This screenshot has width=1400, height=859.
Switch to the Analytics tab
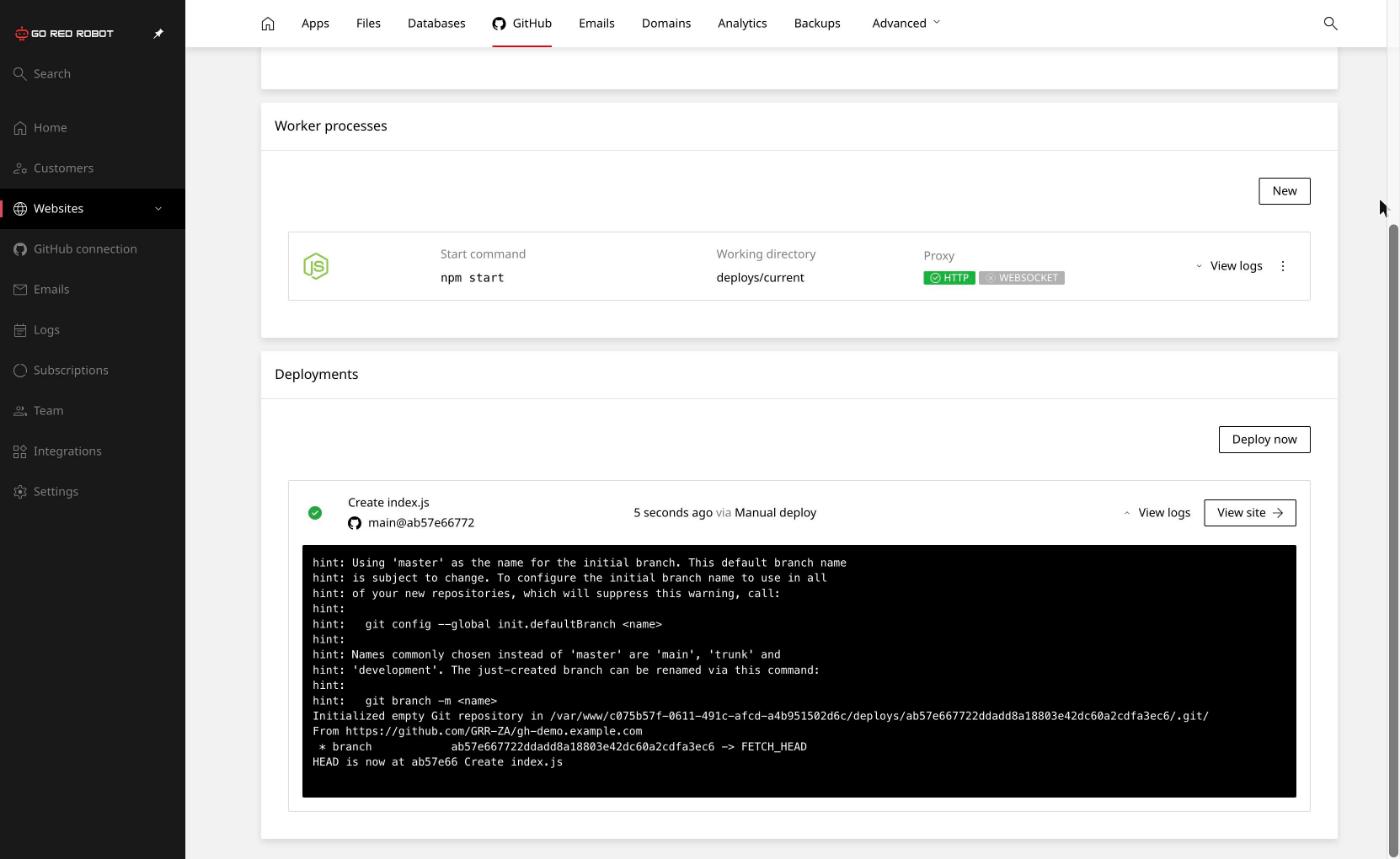[742, 23]
